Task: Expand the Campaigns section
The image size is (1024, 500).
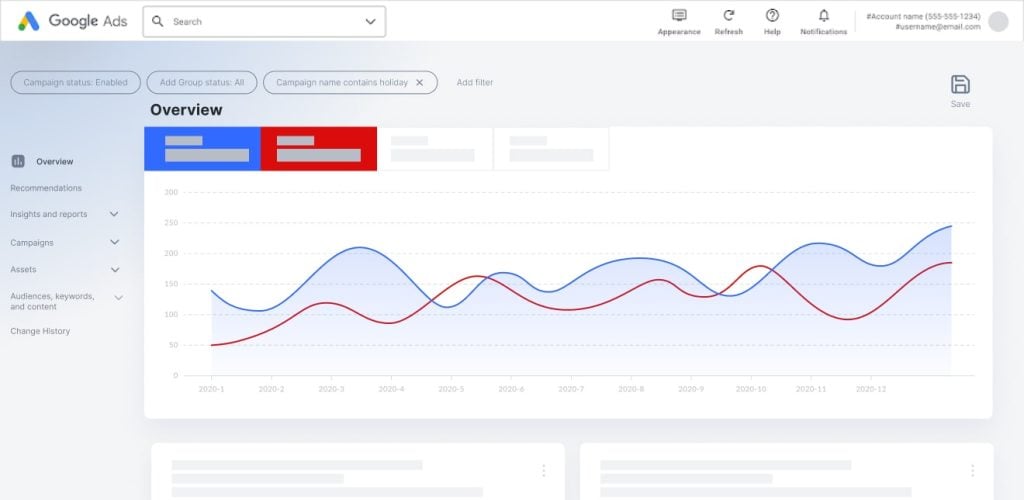Action: pyautogui.click(x=114, y=242)
